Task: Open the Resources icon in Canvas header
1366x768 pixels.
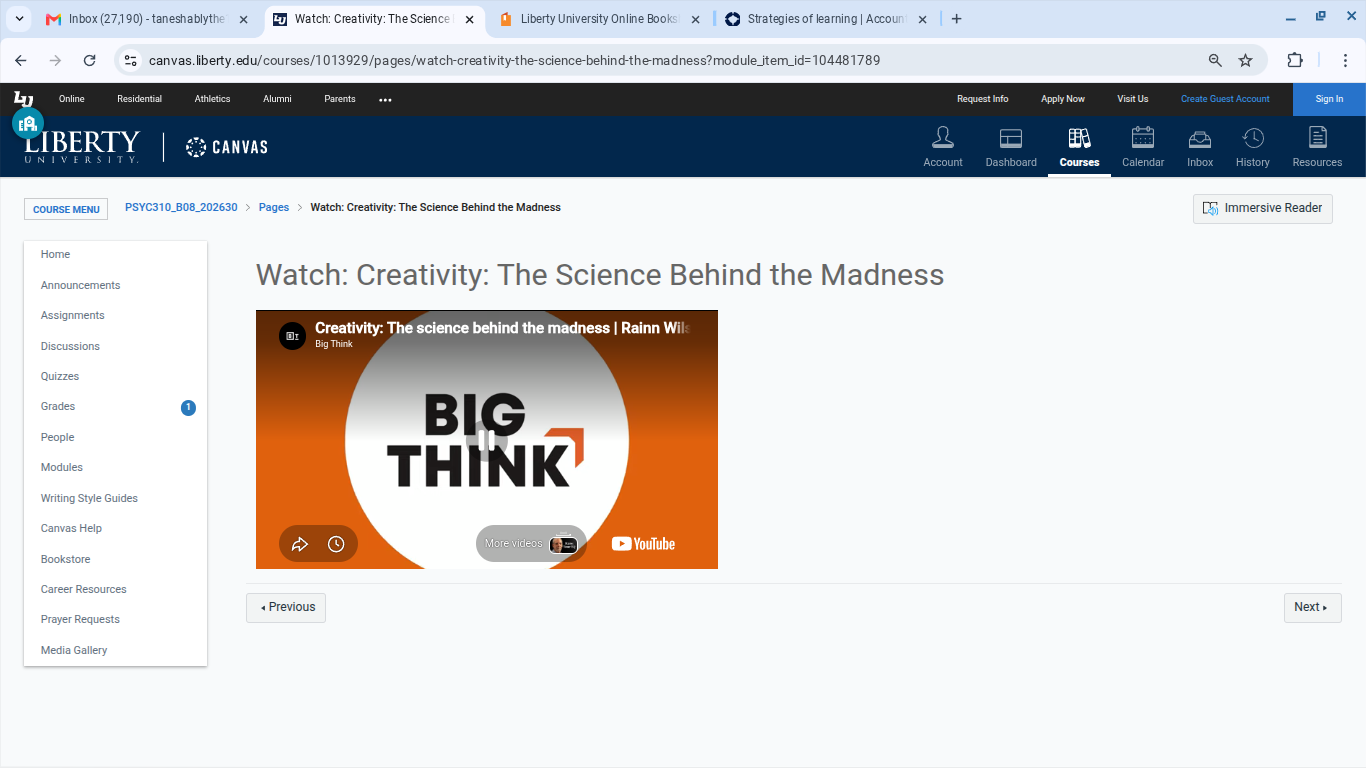Action: click(1317, 146)
